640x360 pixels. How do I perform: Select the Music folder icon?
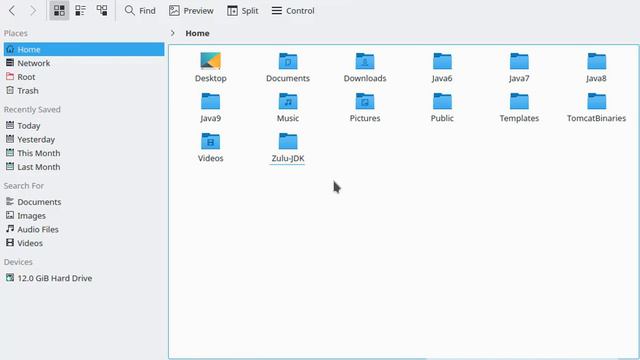coord(288,101)
